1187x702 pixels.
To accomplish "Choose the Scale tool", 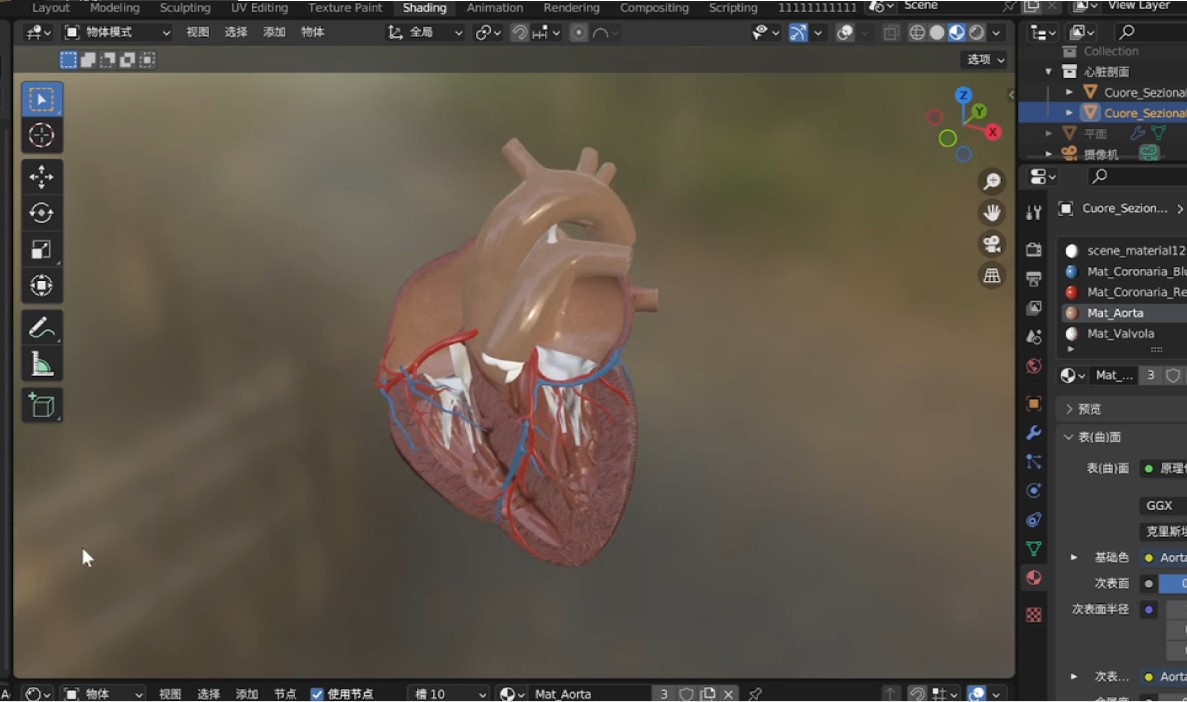I will [x=42, y=250].
